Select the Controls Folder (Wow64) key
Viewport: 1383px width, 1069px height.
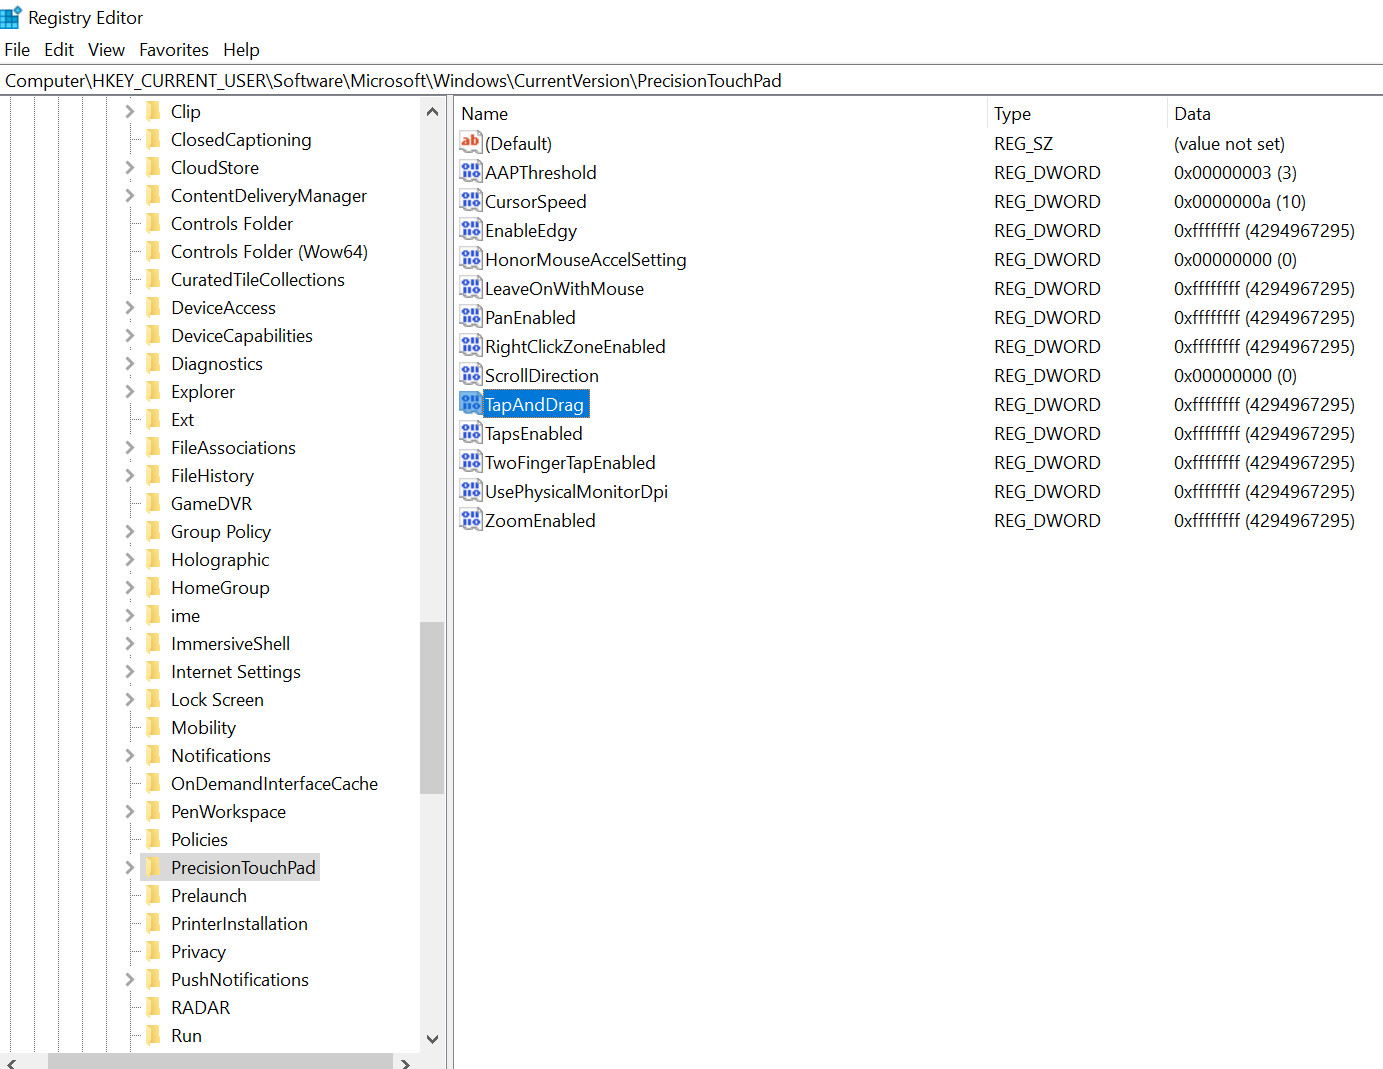(x=269, y=251)
